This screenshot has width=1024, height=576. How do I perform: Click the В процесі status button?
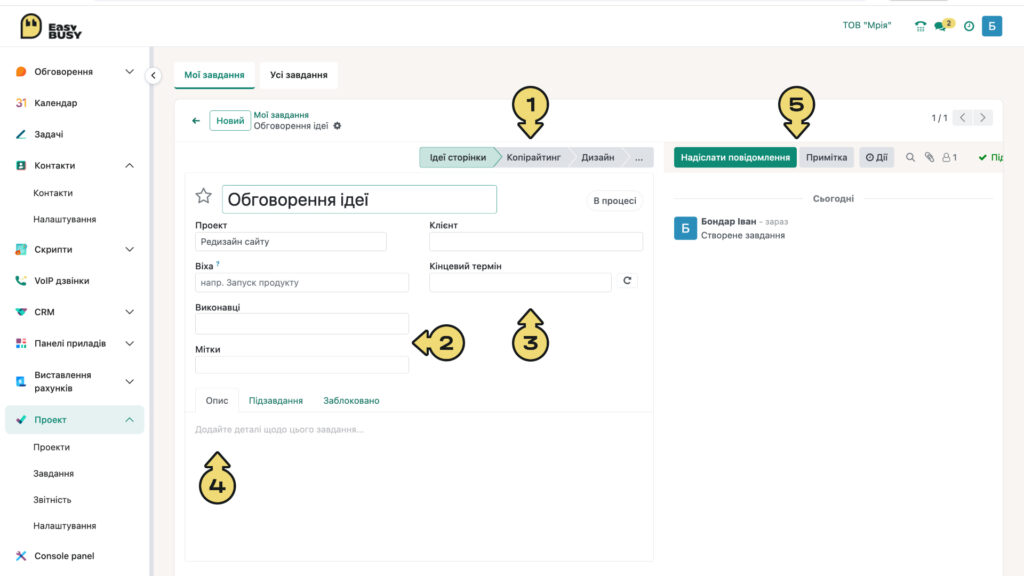point(615,200)
